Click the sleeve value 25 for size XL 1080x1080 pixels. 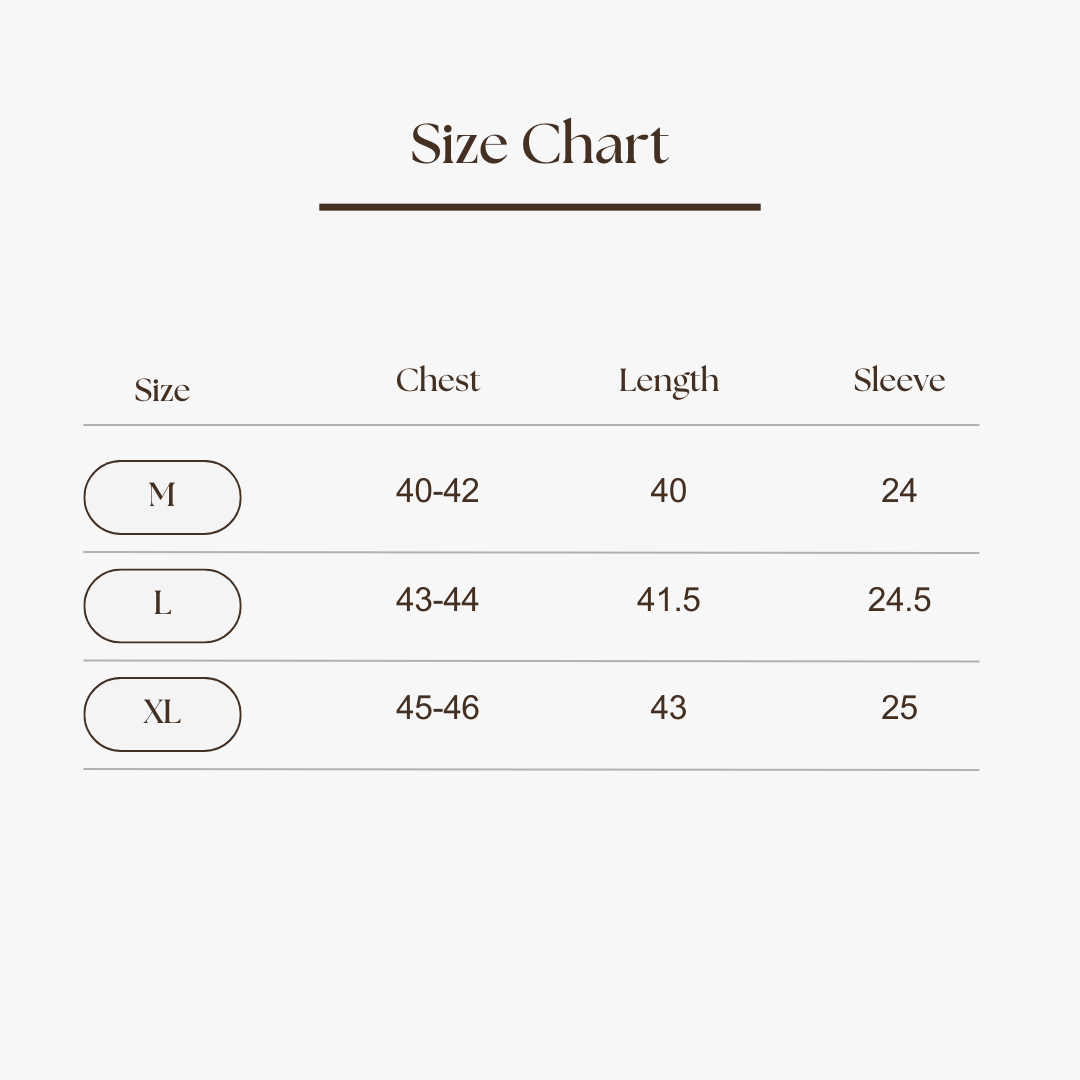[x=899, y=708]
